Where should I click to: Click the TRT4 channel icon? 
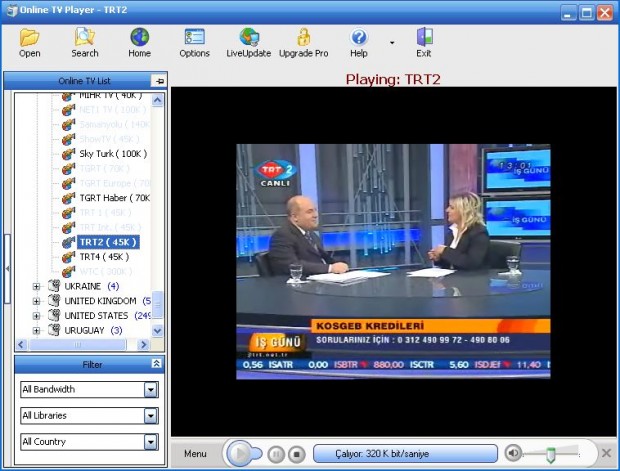(68, 257)
